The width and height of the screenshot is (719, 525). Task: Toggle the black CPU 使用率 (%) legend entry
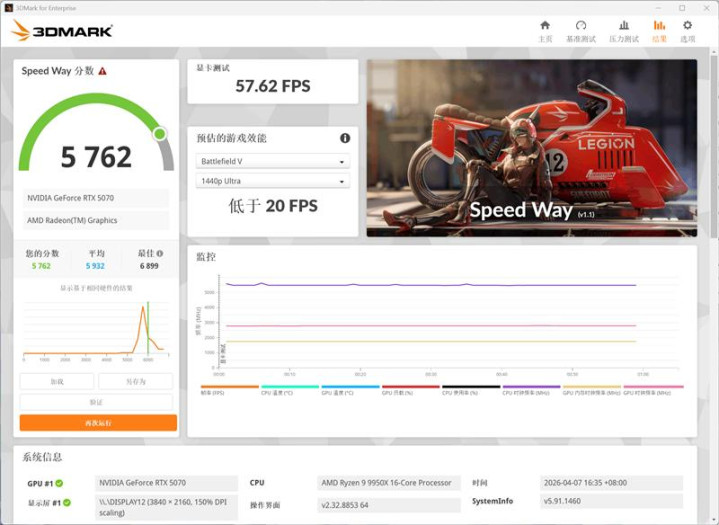pos(471,390)
